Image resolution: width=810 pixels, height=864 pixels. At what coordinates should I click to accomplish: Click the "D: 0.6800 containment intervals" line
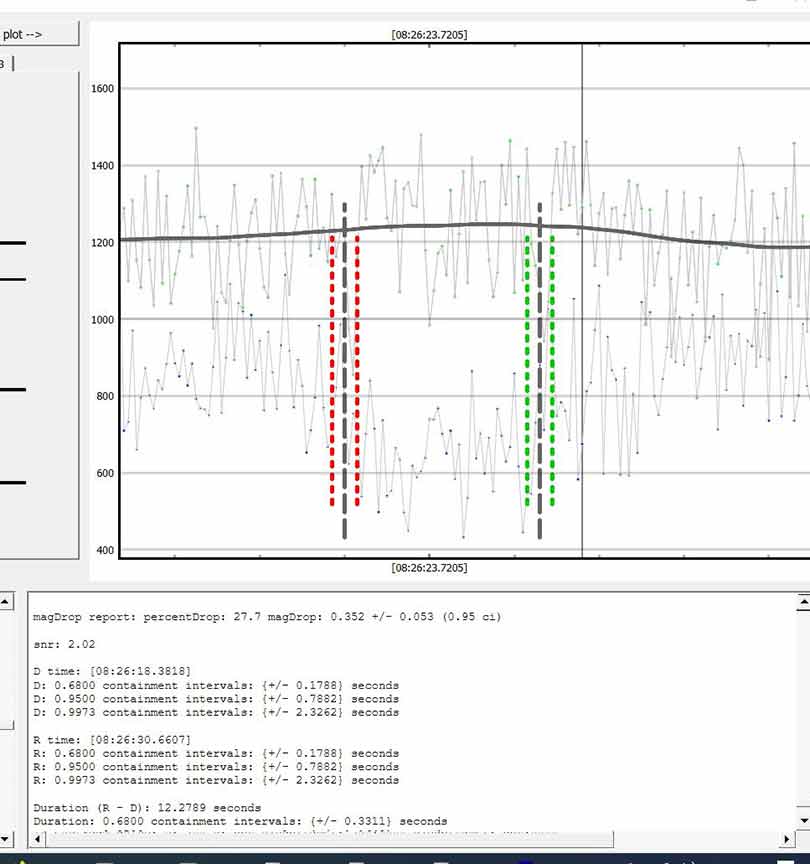tap(216, 685)
